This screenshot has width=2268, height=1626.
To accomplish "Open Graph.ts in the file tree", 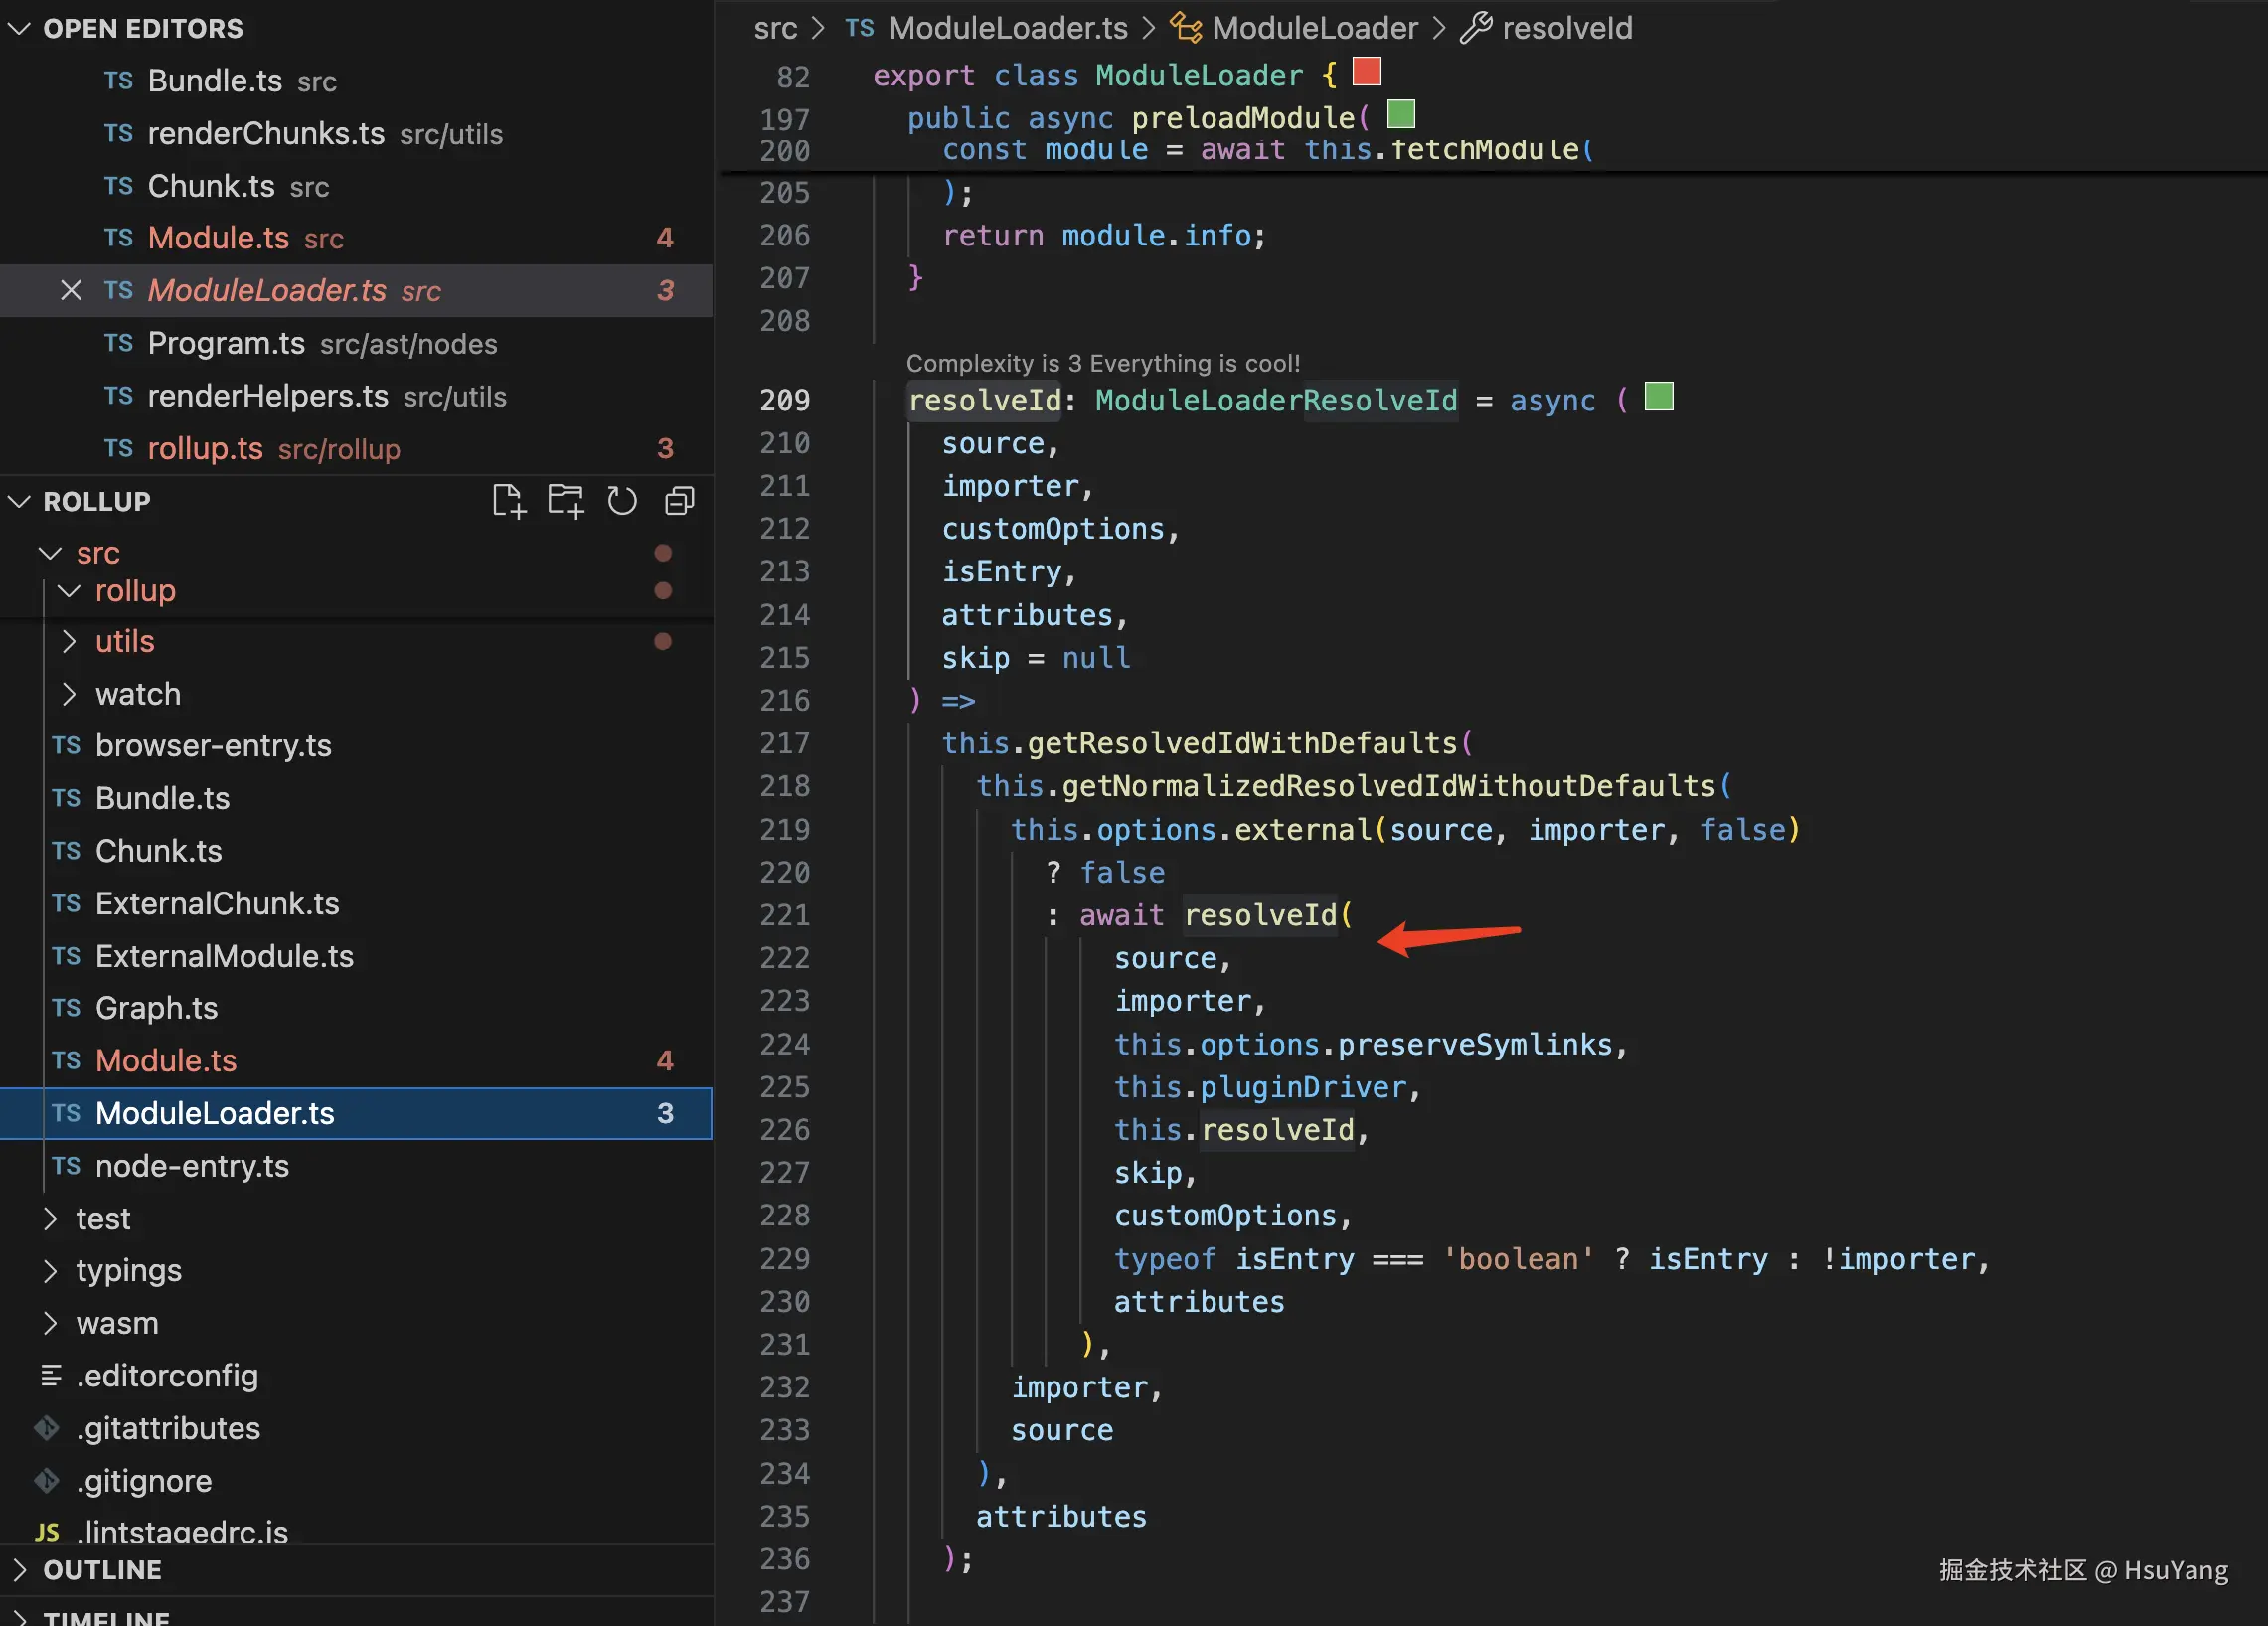I will pyautogui.click(x=156, y=1008).
